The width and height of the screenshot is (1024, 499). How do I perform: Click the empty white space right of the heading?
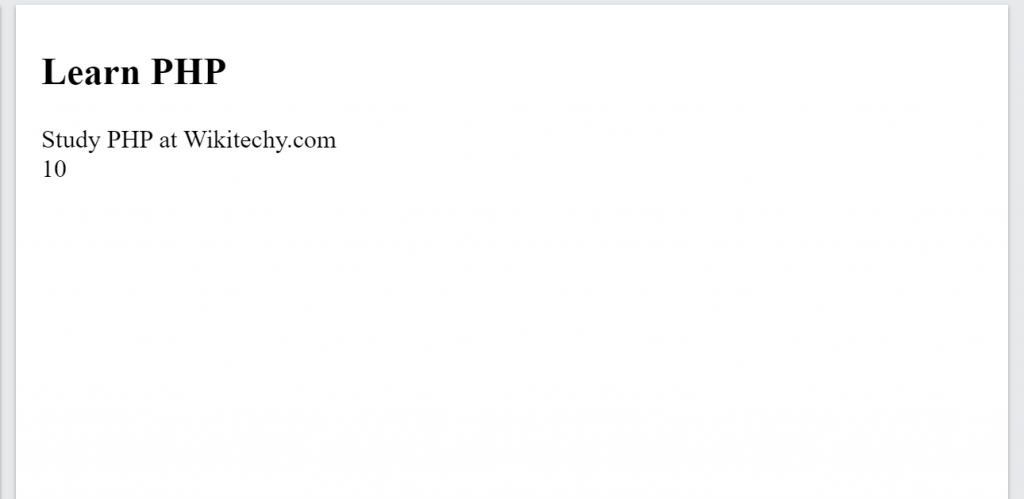[x=600, y=72]
